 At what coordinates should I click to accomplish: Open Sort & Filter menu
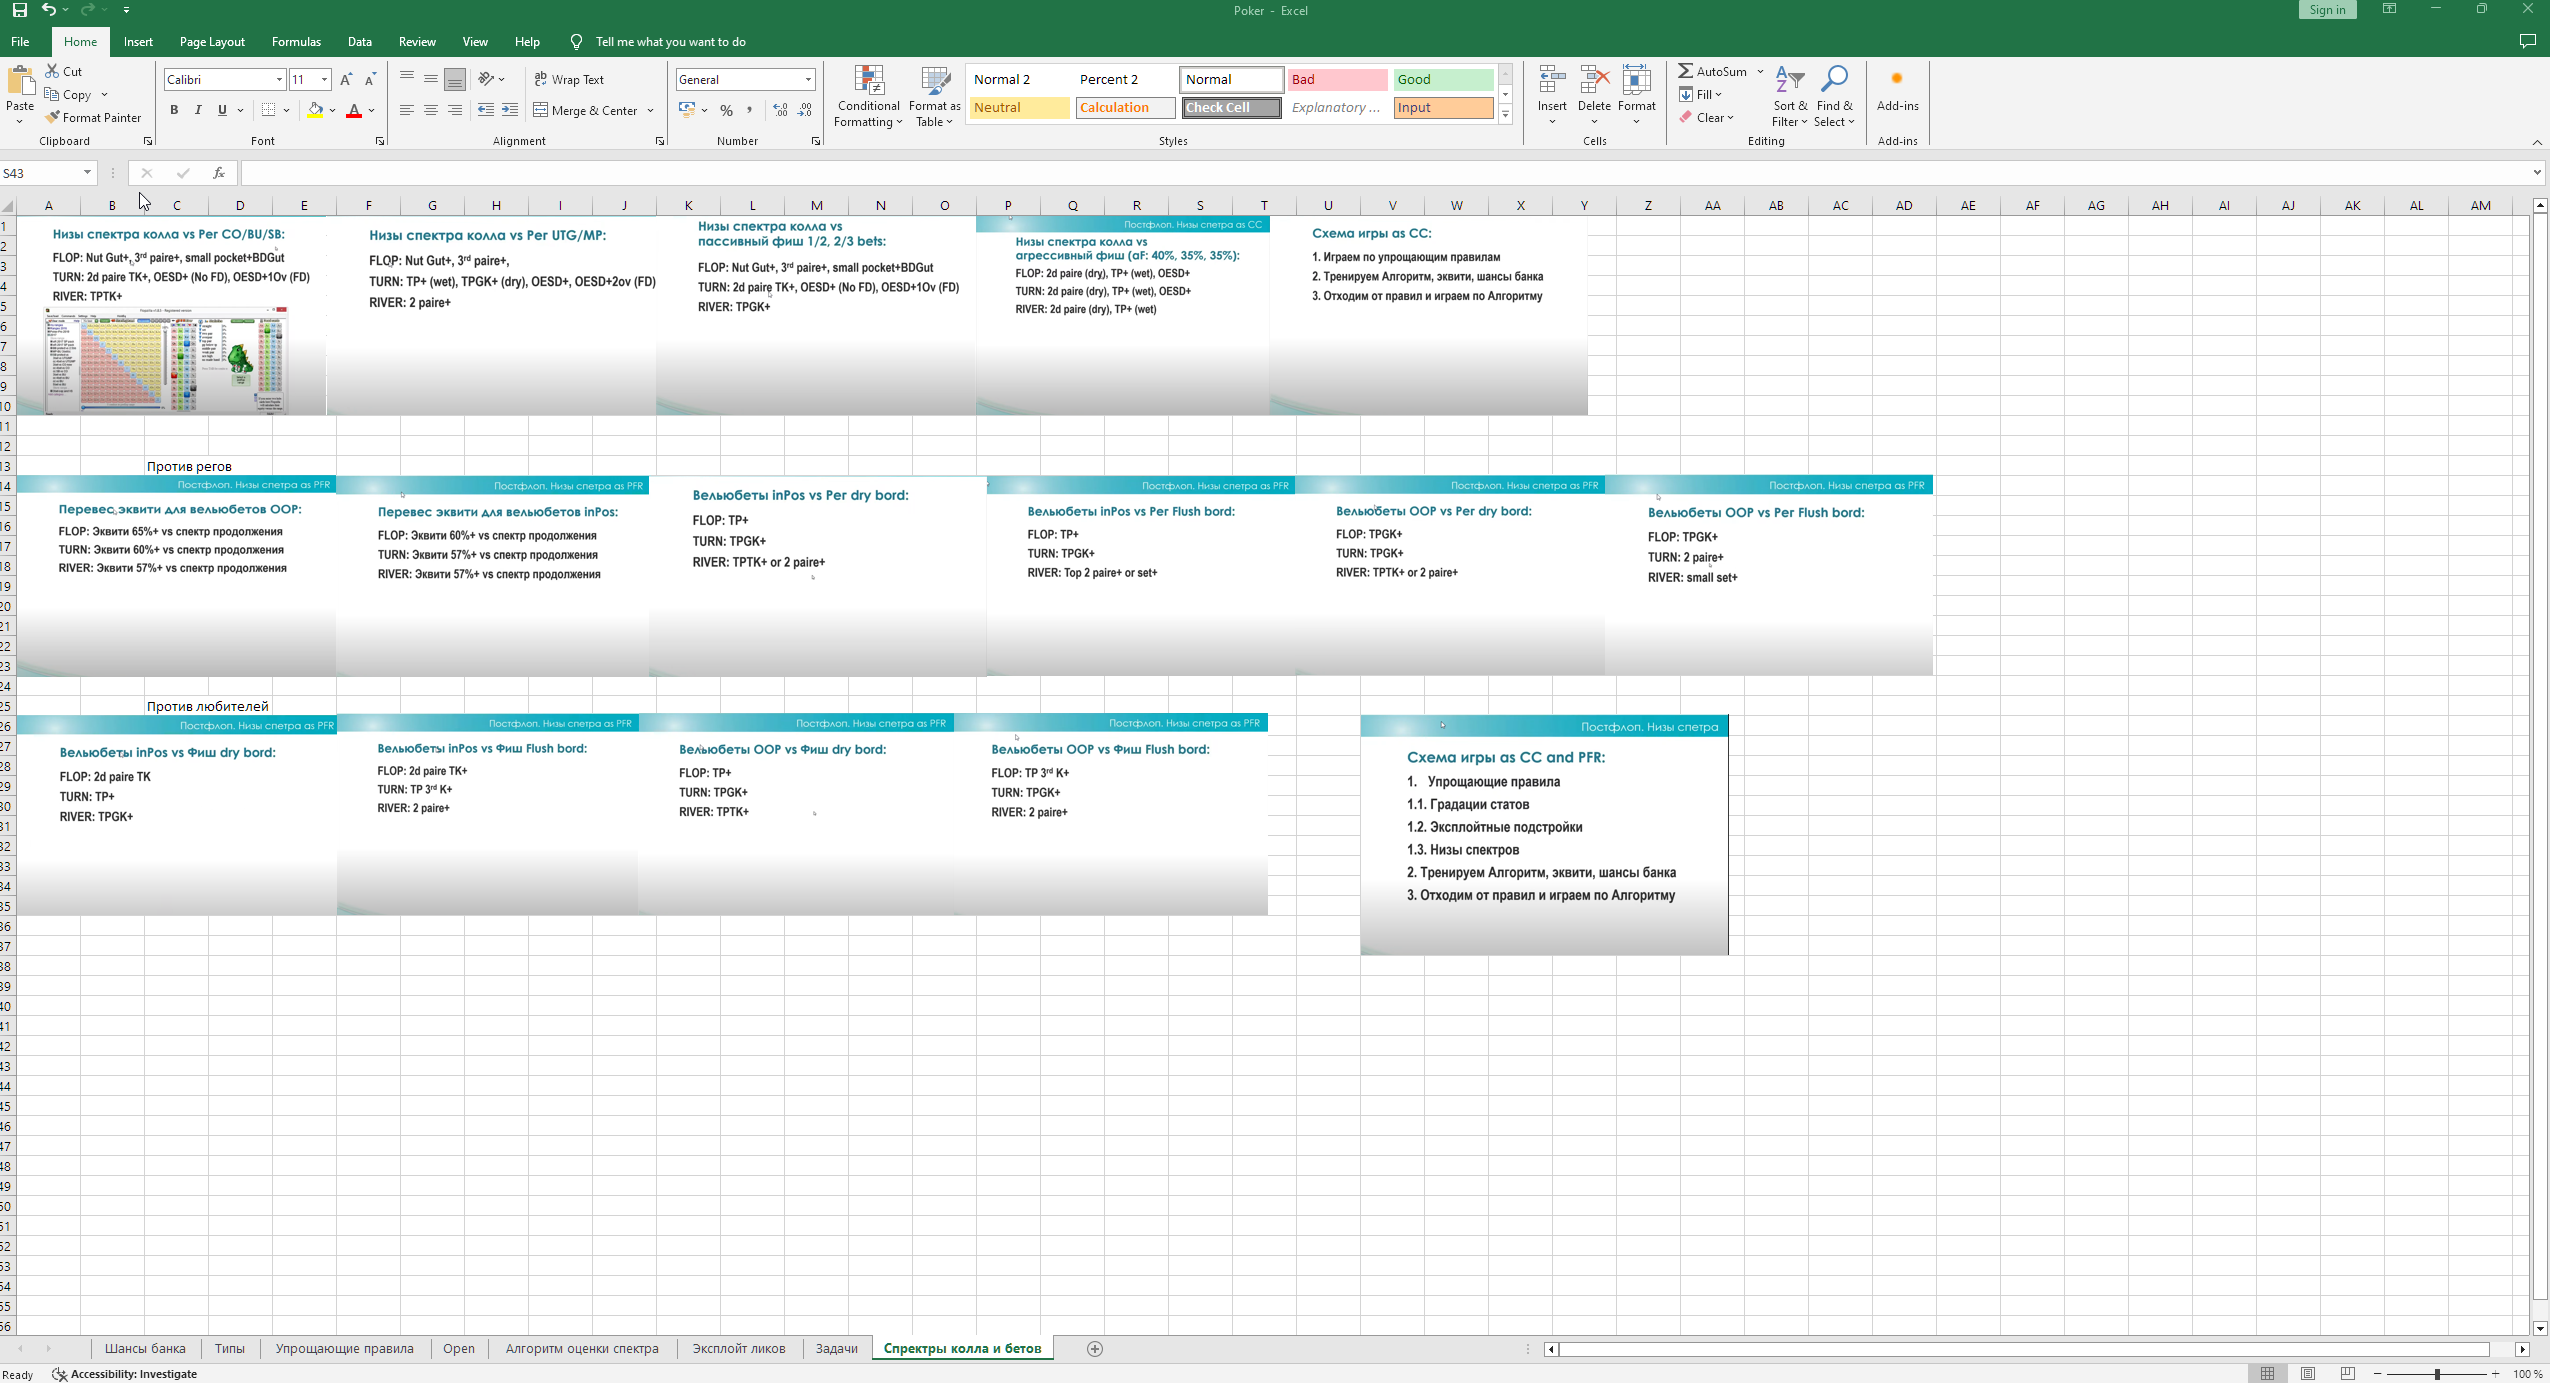1790,96
